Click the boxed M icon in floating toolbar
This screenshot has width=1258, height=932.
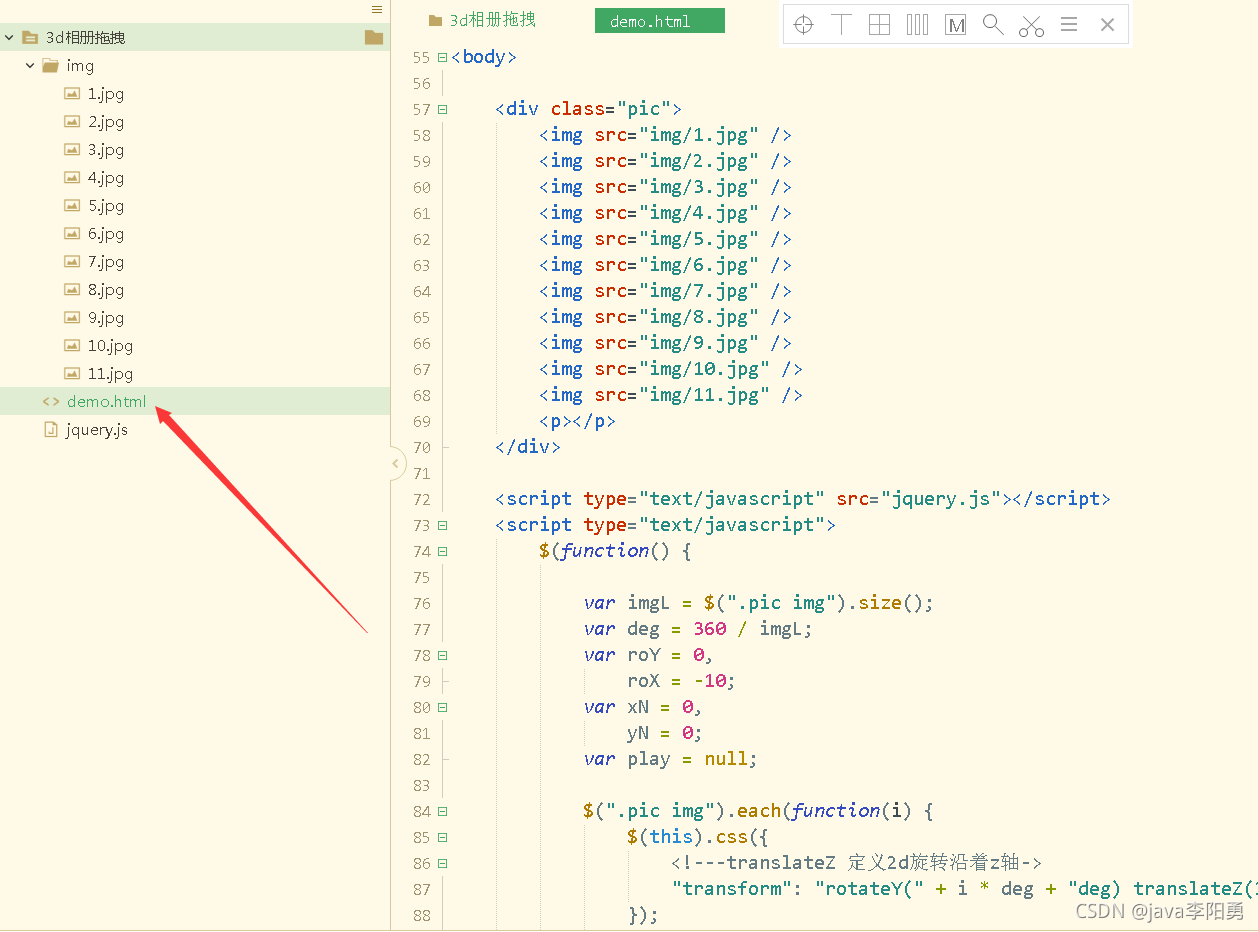pyautogui.click(x=956, y=25)
